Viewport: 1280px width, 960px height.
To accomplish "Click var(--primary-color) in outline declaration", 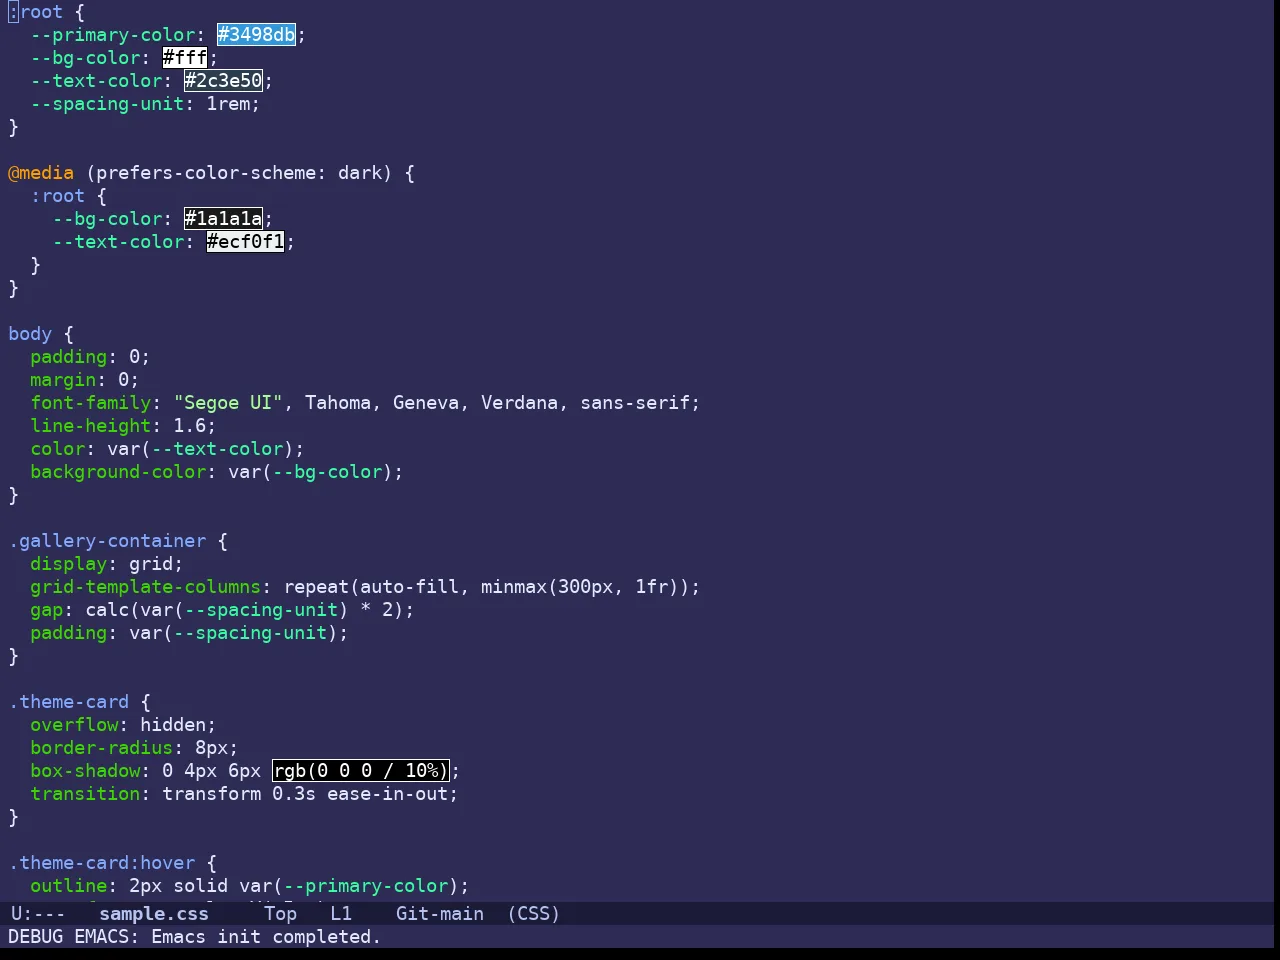I will (350, 886).
